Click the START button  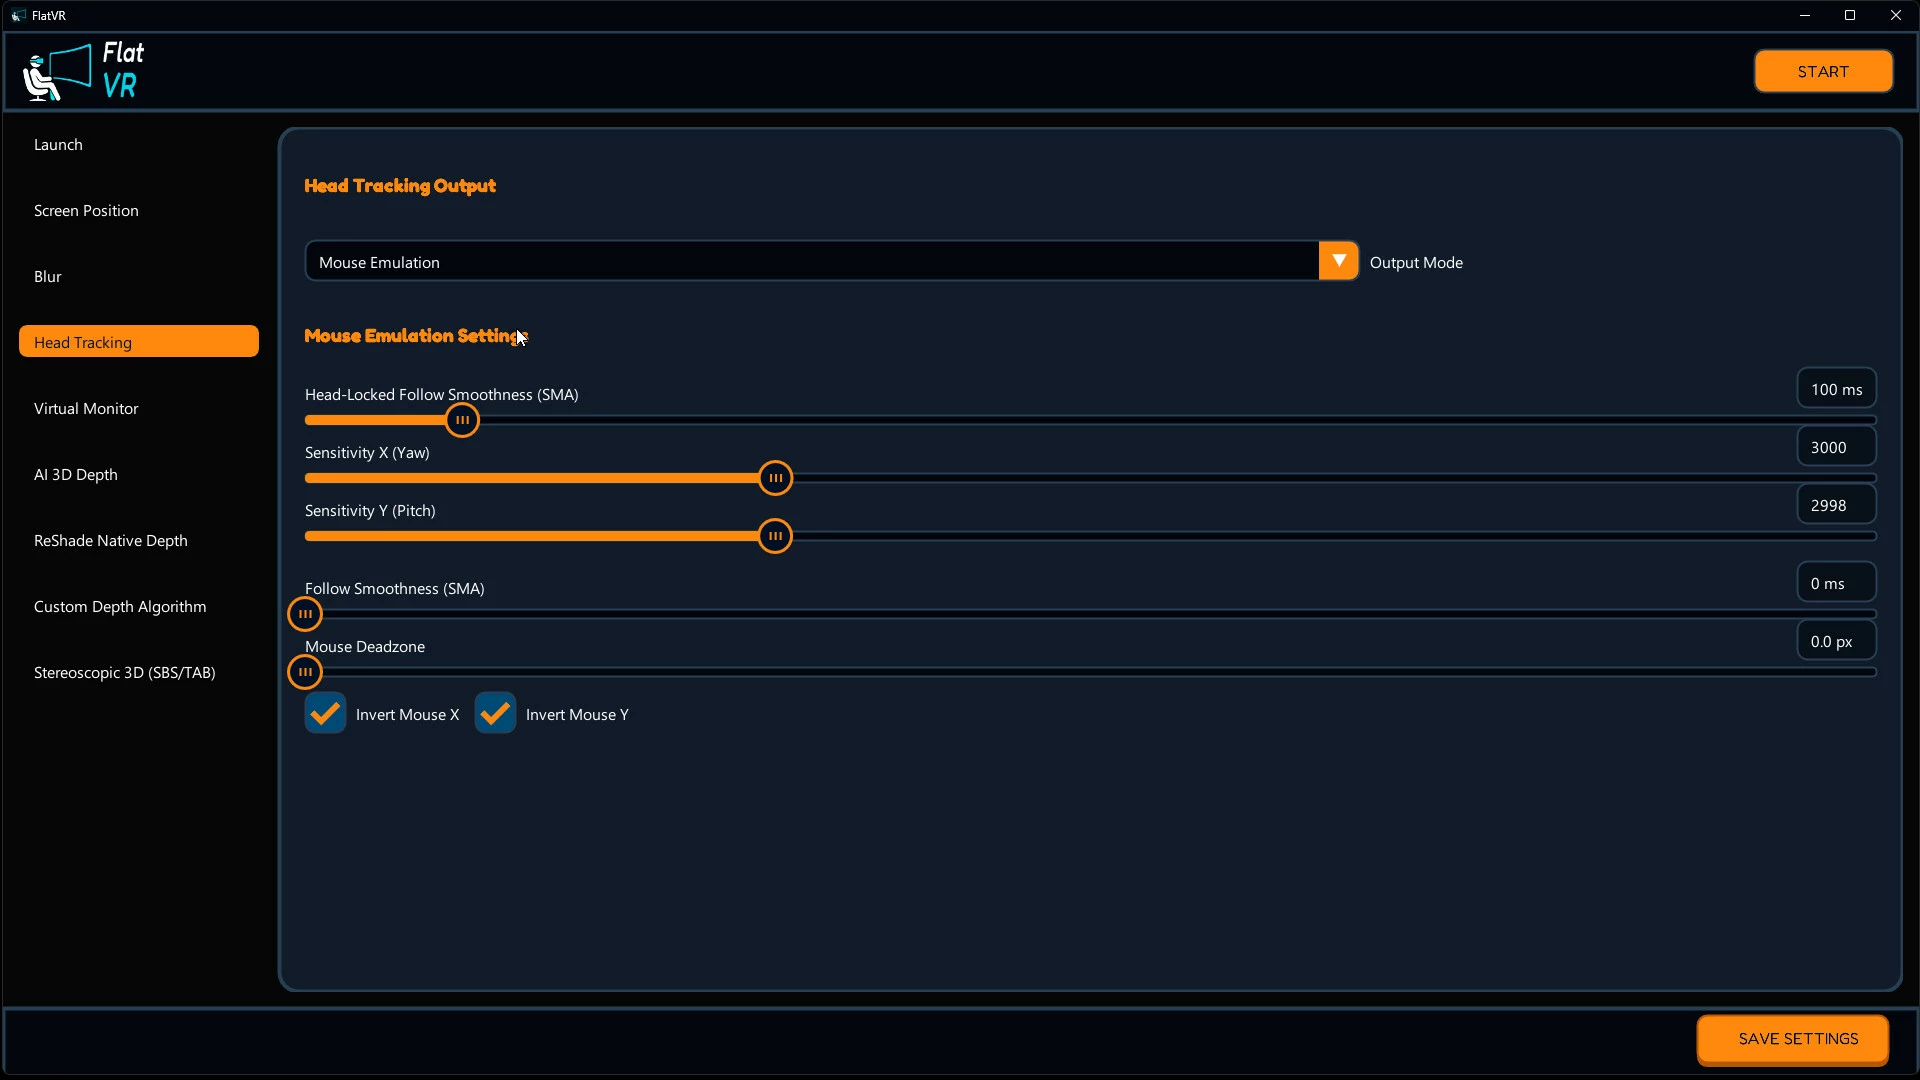1823,71
